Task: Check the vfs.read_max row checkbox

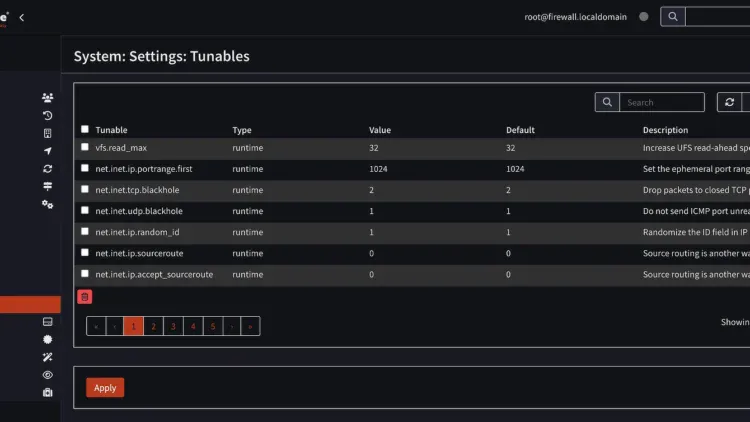Action: coord(85,147)
